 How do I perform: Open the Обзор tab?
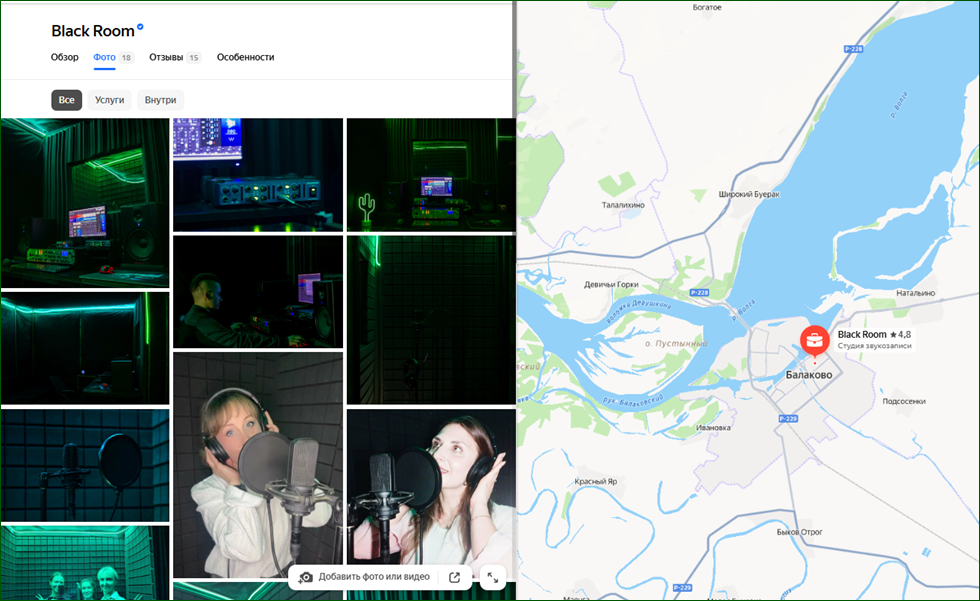64,57
